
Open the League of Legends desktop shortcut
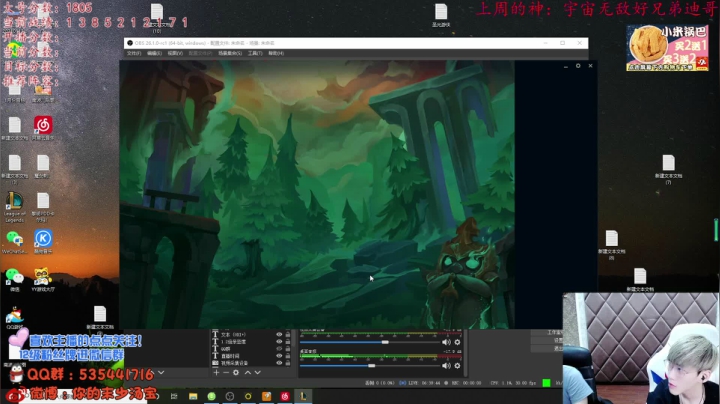[x=15, y=207]
